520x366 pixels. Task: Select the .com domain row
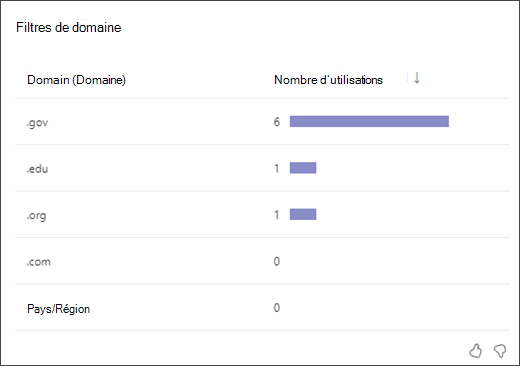(262, 261)
